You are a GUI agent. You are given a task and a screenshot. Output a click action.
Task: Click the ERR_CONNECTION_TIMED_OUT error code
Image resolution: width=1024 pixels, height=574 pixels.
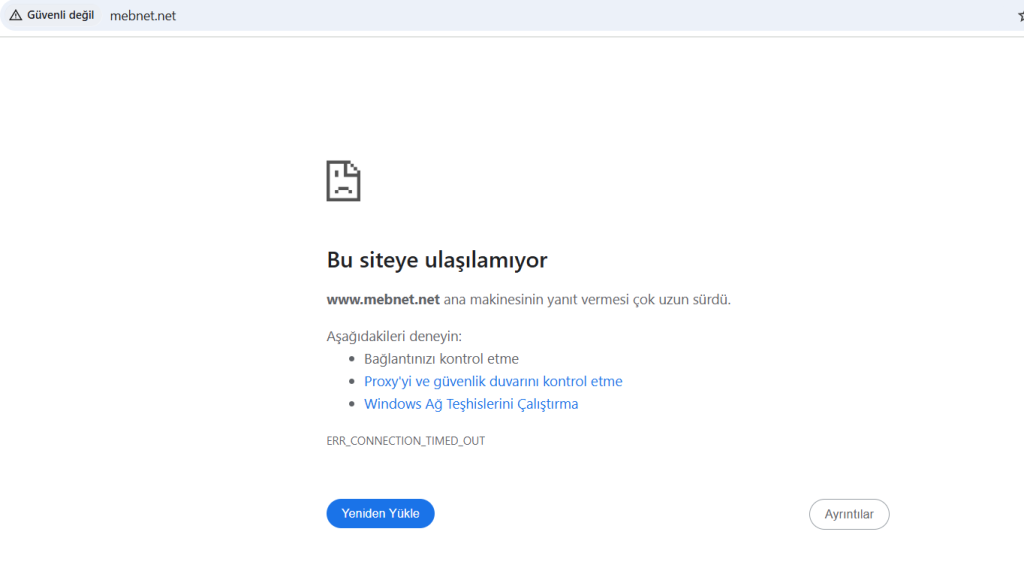pos(405,440)
